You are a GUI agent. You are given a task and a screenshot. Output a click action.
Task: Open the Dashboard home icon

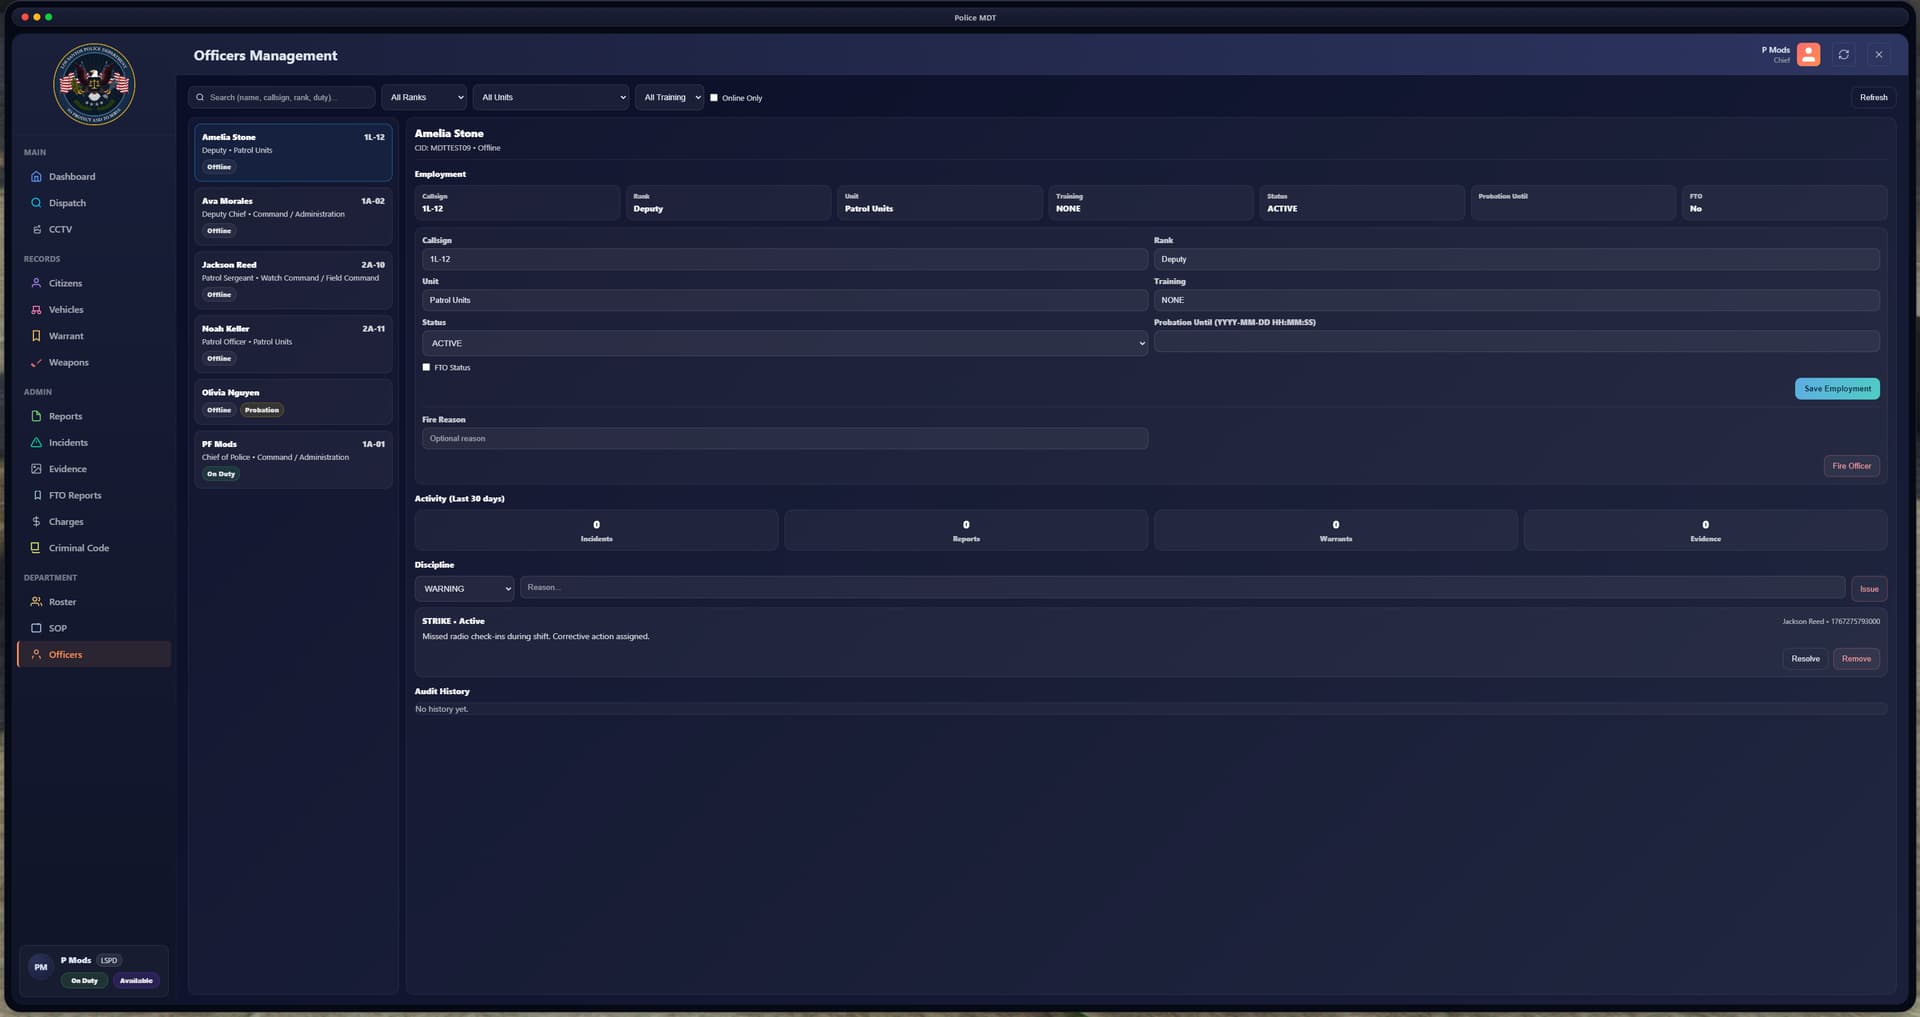tap(36, 177)
